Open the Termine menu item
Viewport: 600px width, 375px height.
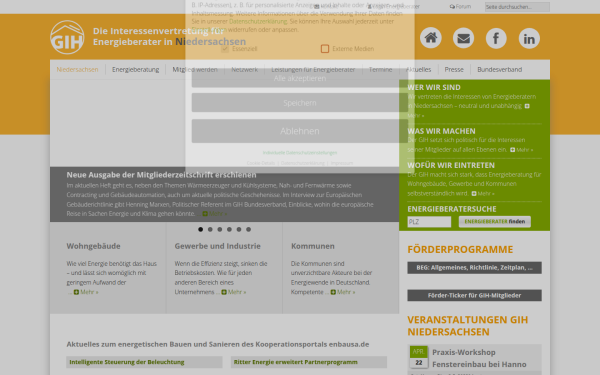tap(380, 69)
